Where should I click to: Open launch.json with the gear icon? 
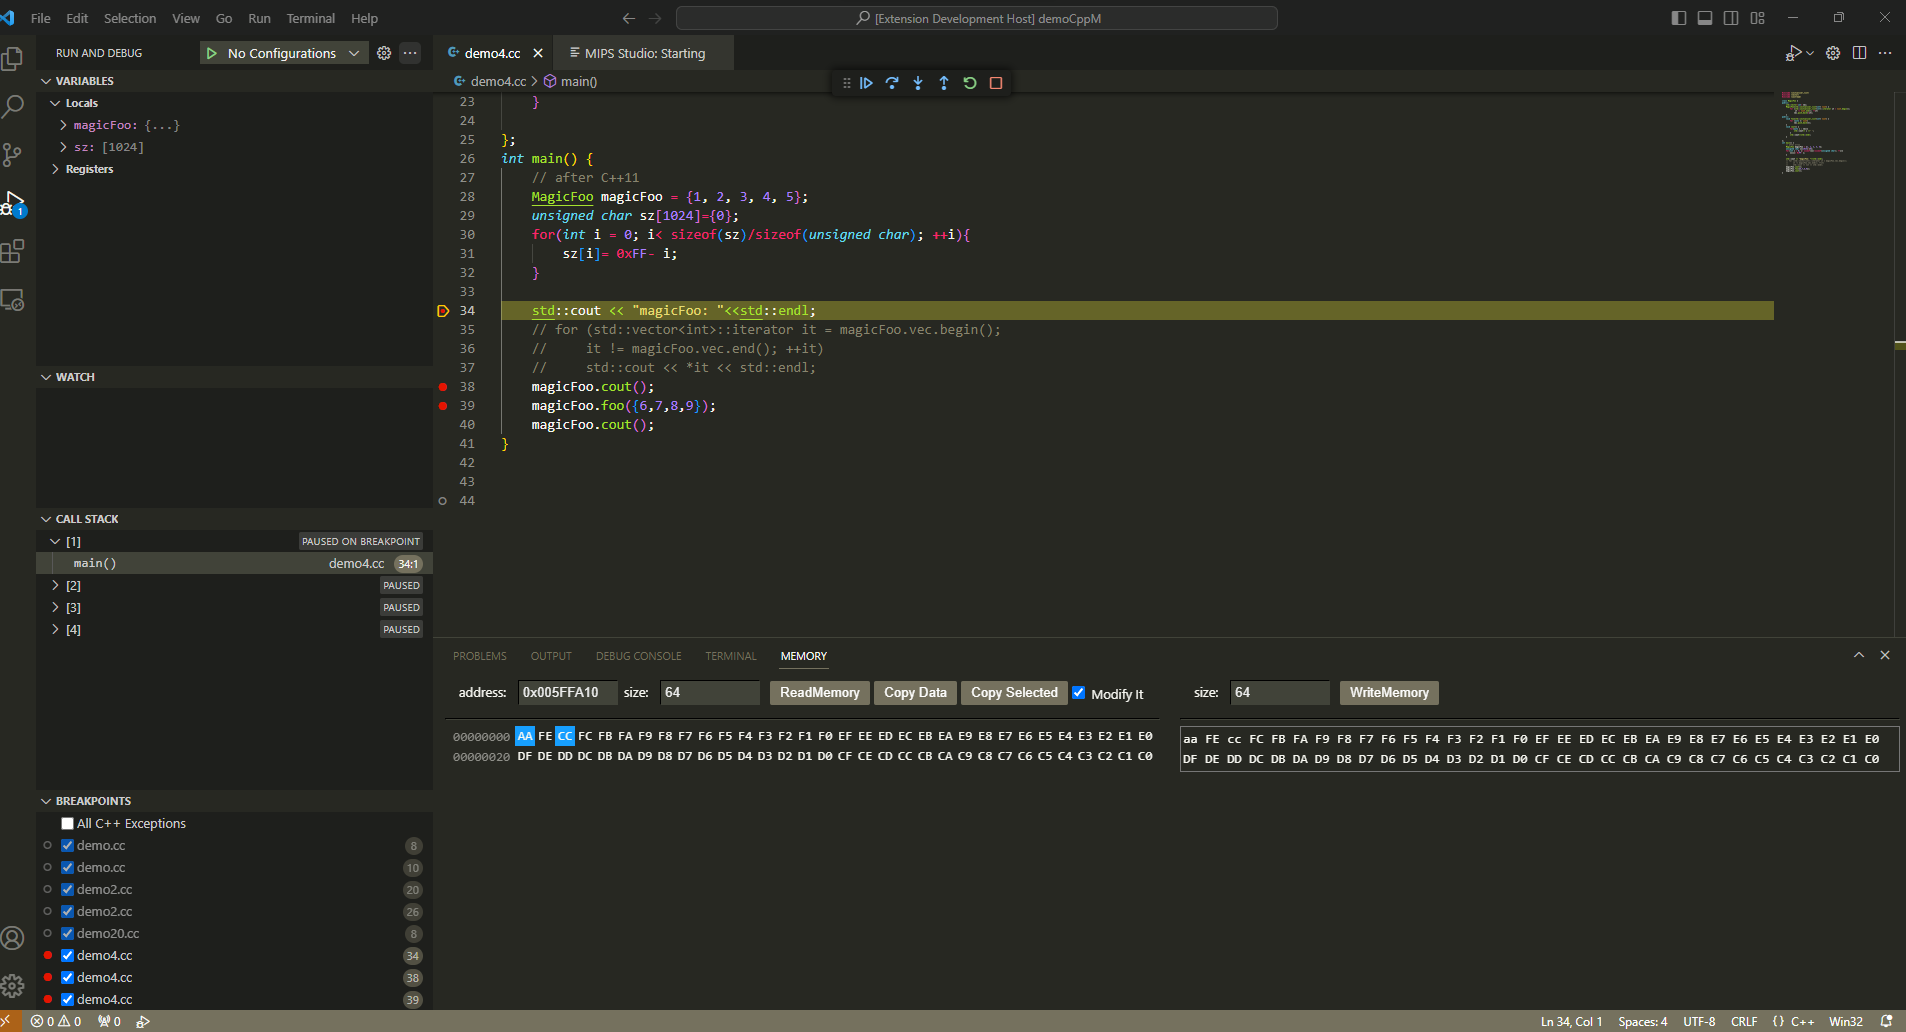tap(384, 53)
